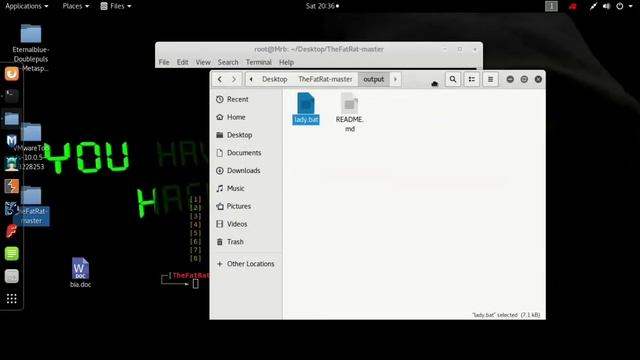Select the output path bar segment
Image resolution: width=640 pixels, height=360 pixels.
click(373, 79)
